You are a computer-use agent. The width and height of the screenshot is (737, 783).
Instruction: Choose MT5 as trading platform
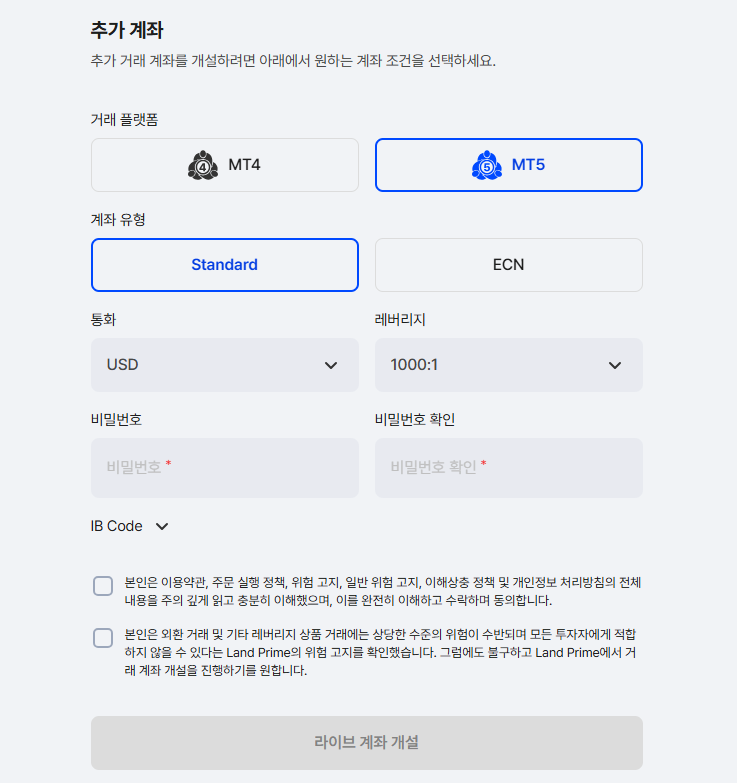click(x=509, y=165)
